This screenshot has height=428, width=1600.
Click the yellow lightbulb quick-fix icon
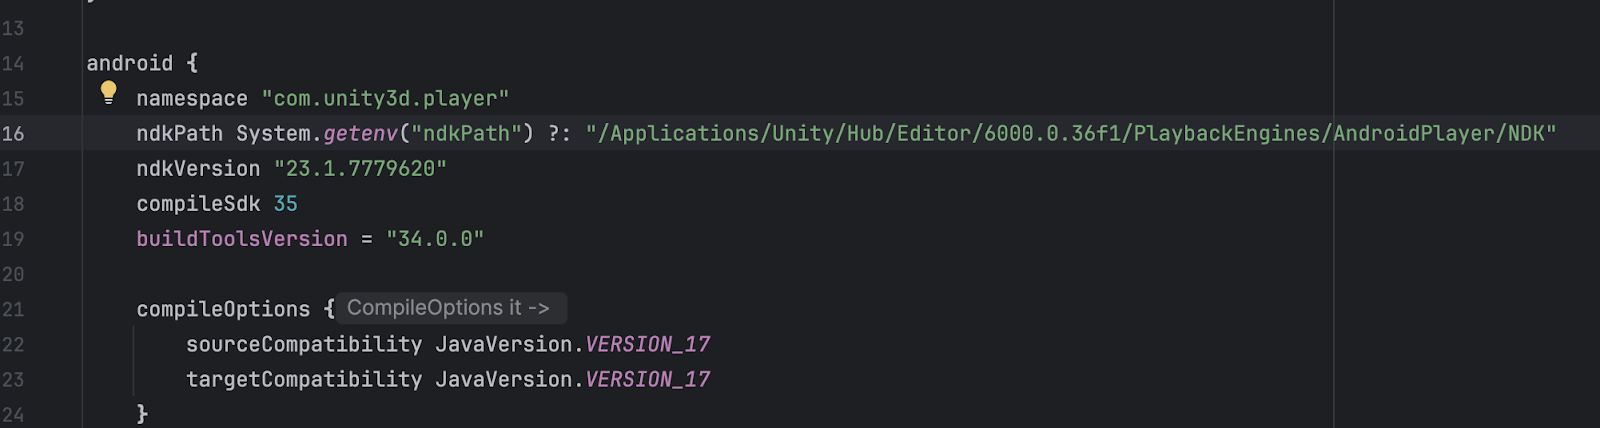[x=109, y=93]
